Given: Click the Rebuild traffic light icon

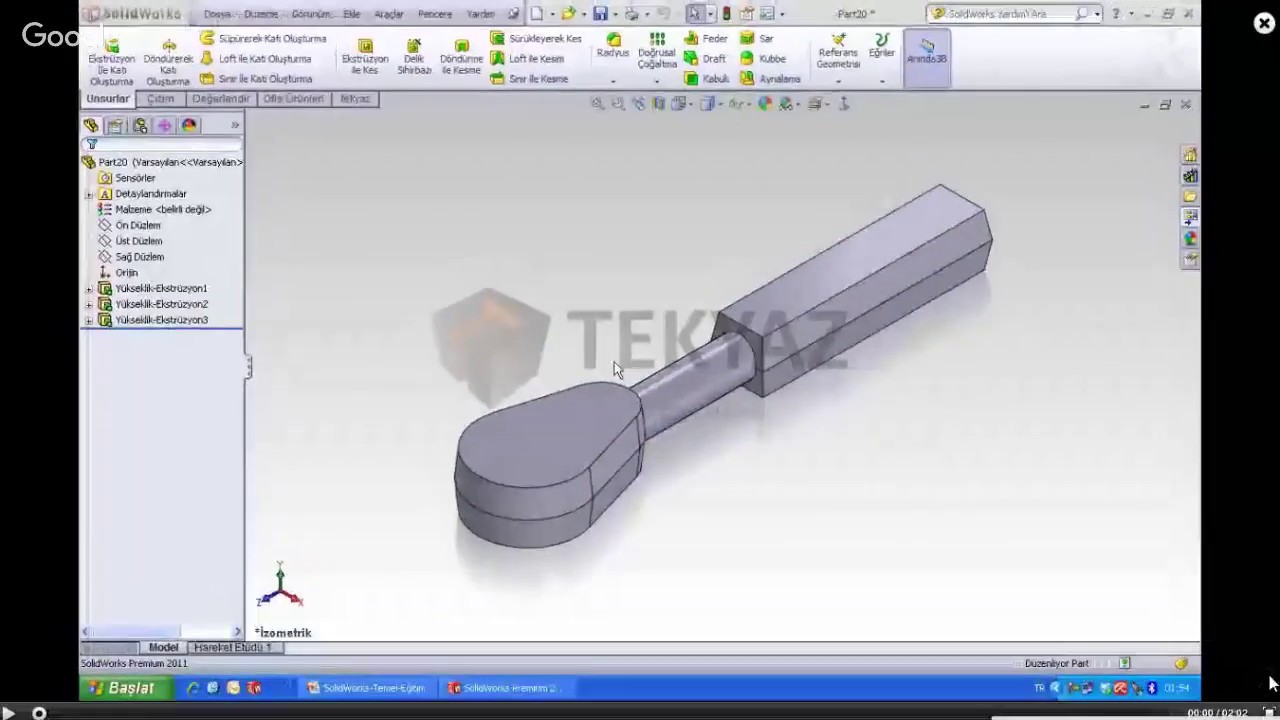Looking at the screenshot, I should click(726, 14).
